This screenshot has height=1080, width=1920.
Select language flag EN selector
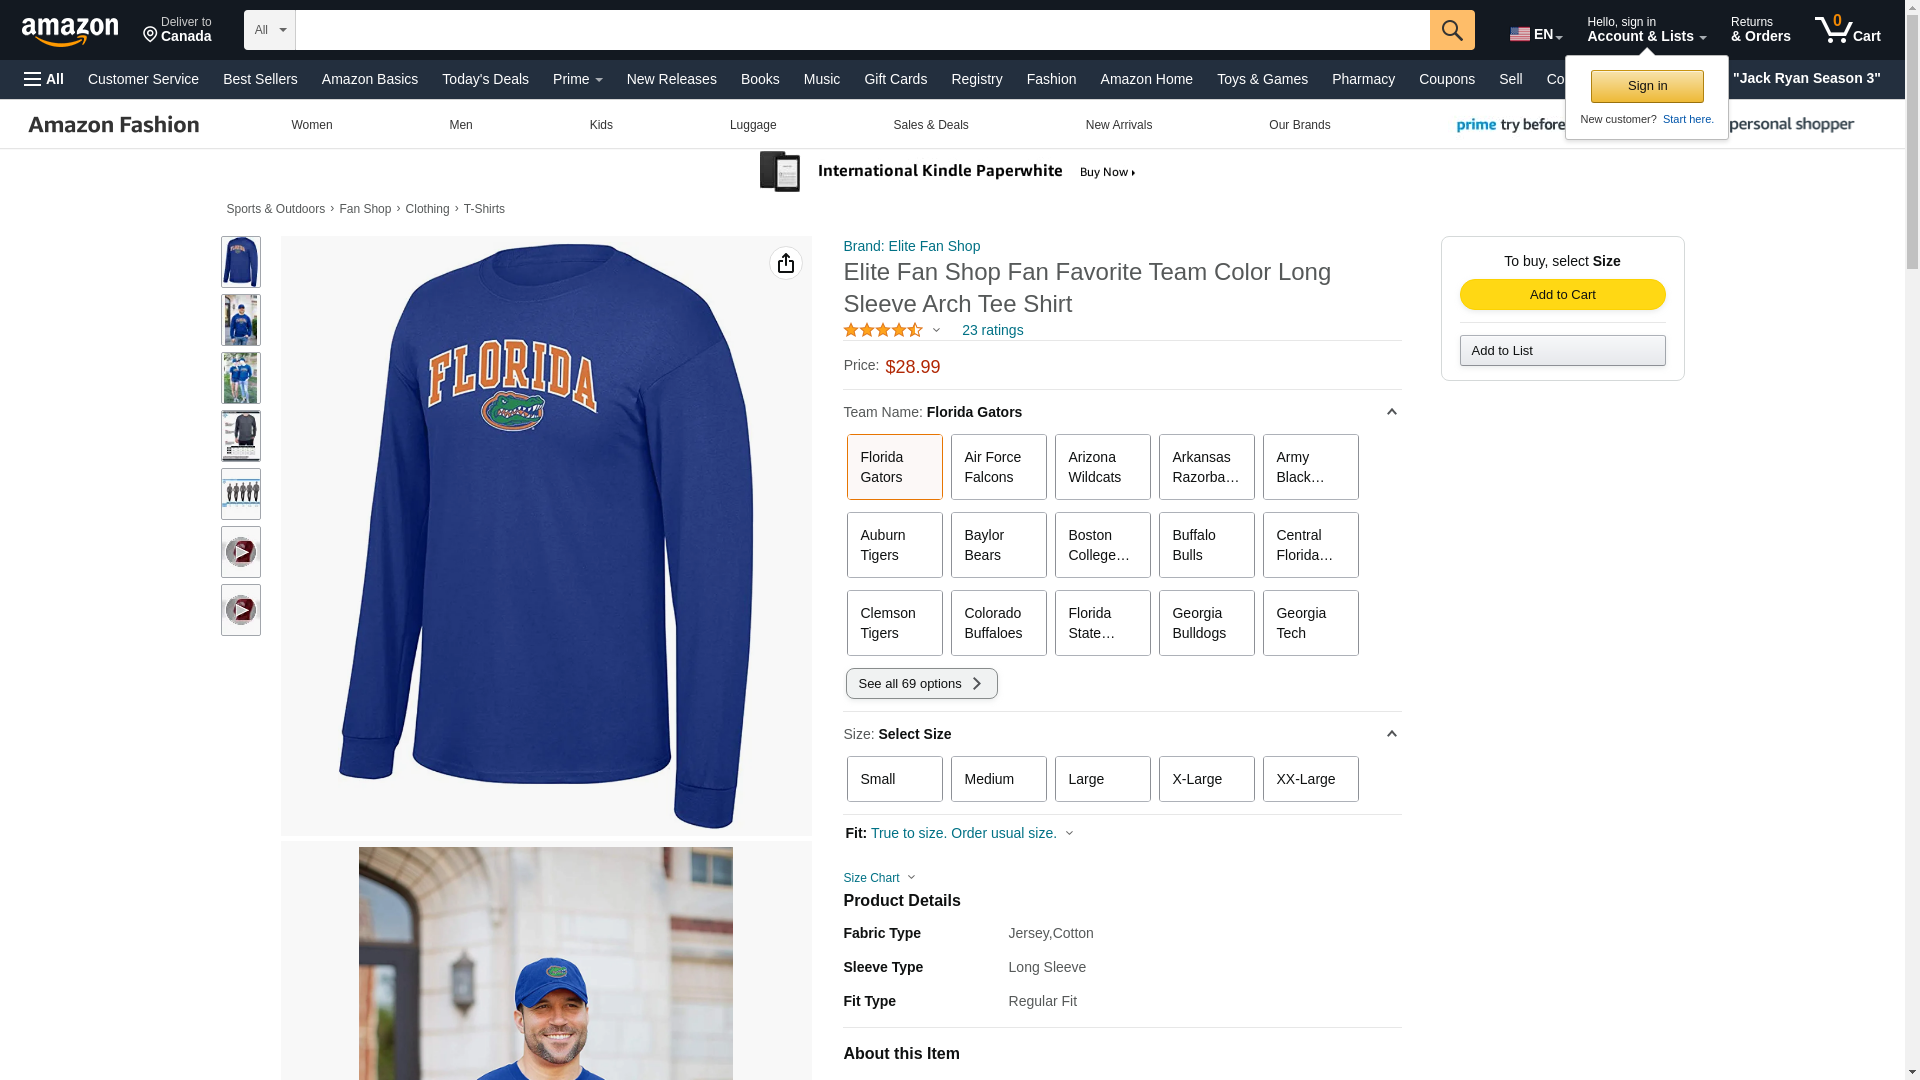1535,34
